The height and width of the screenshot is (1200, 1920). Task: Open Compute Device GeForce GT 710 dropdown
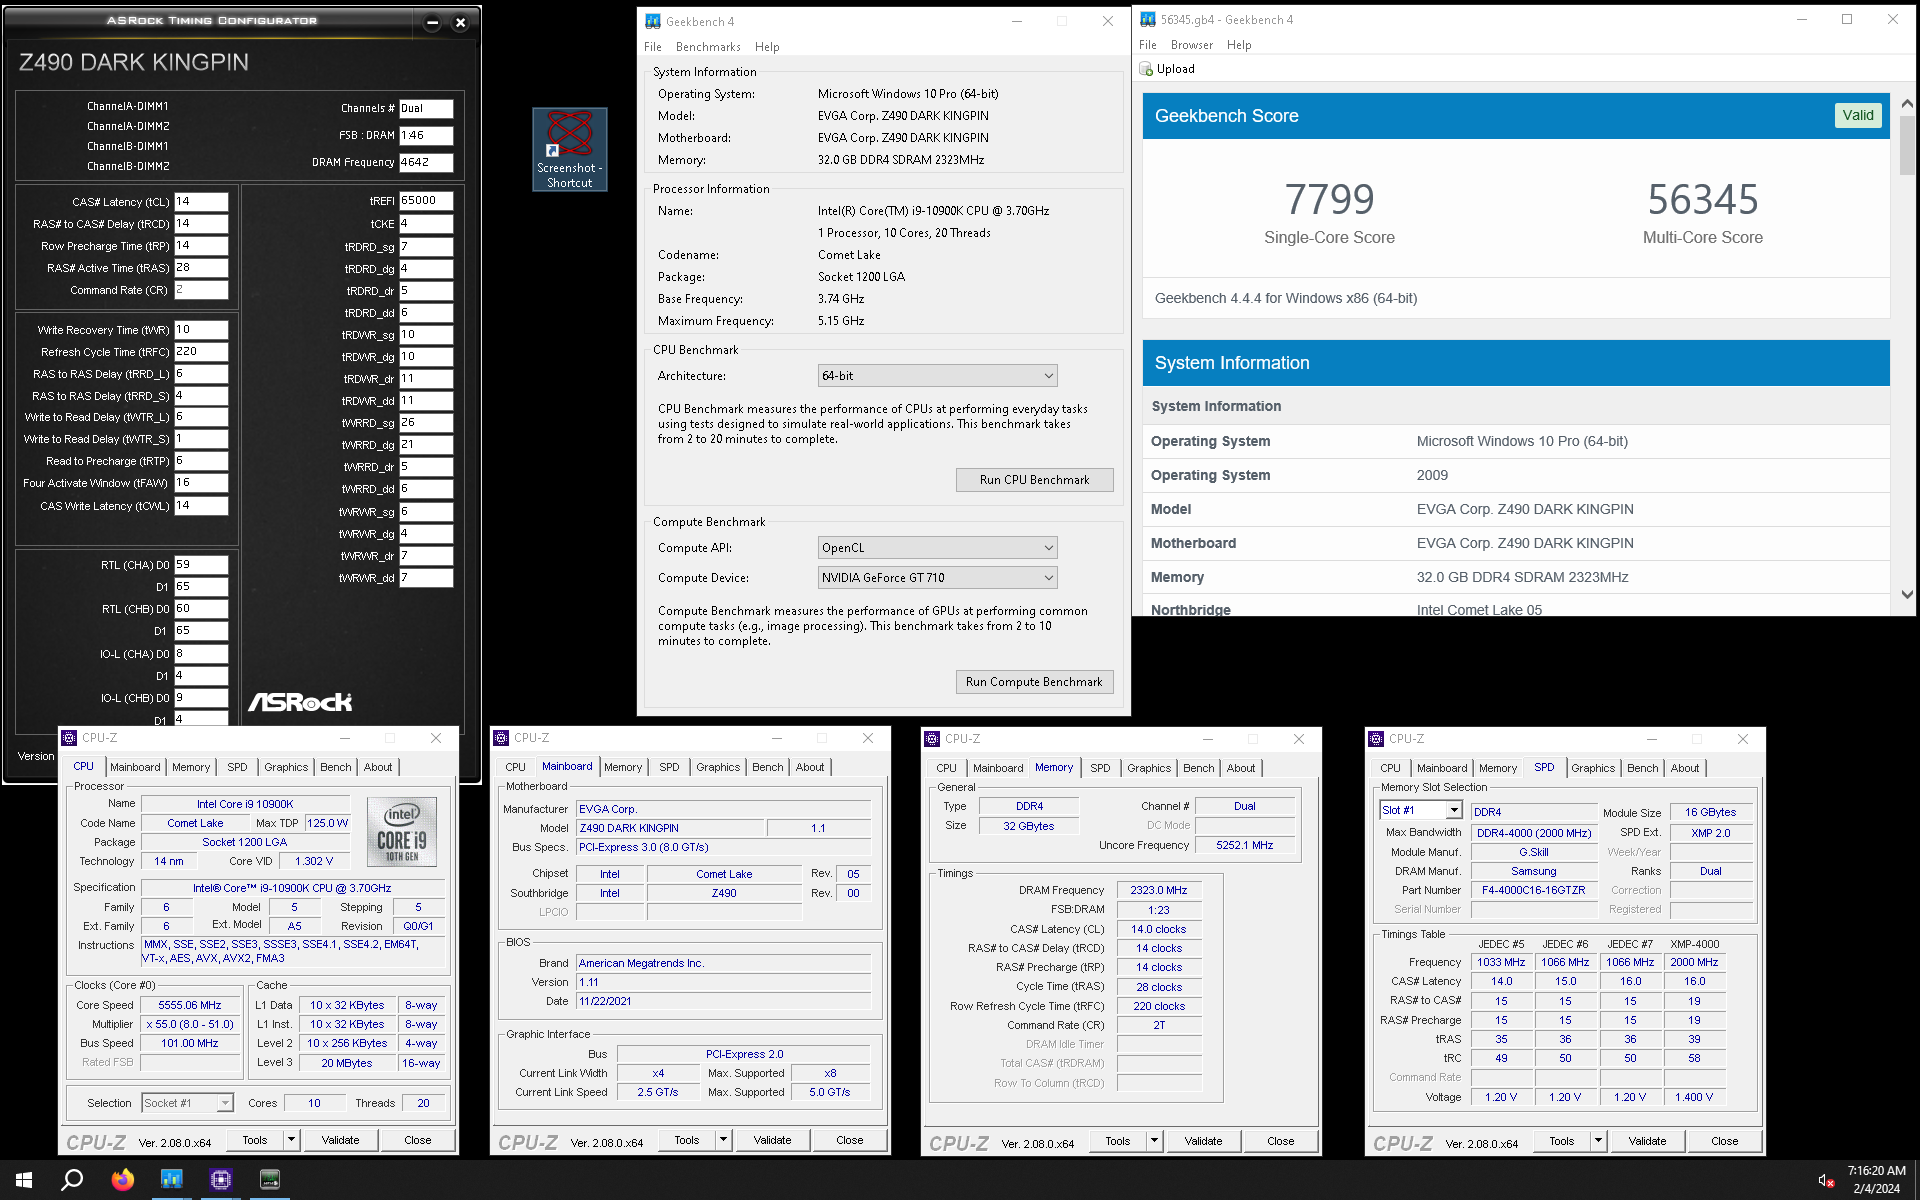pos(937,578)
